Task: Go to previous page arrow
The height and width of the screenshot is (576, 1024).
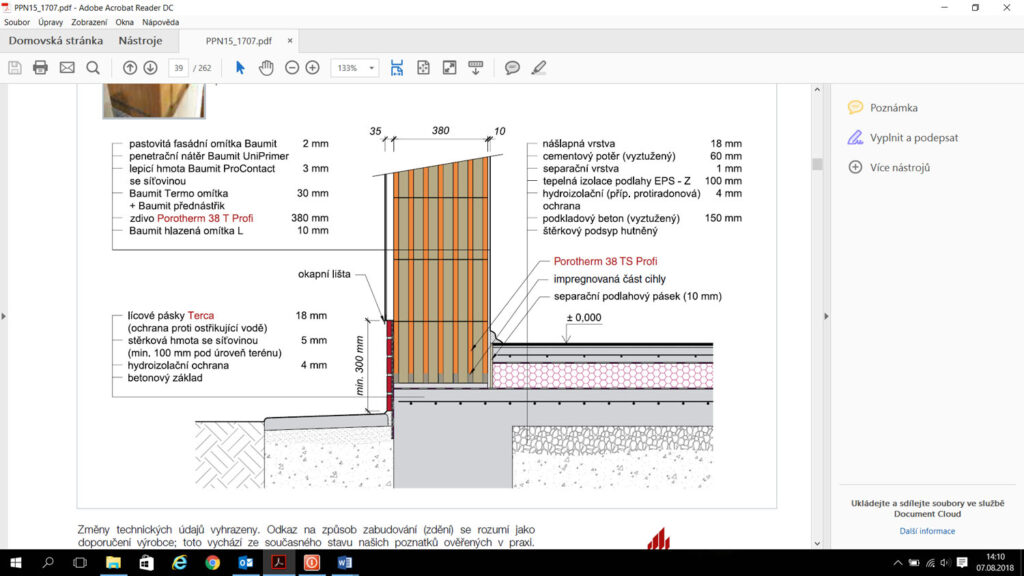Action: (130, 68)
